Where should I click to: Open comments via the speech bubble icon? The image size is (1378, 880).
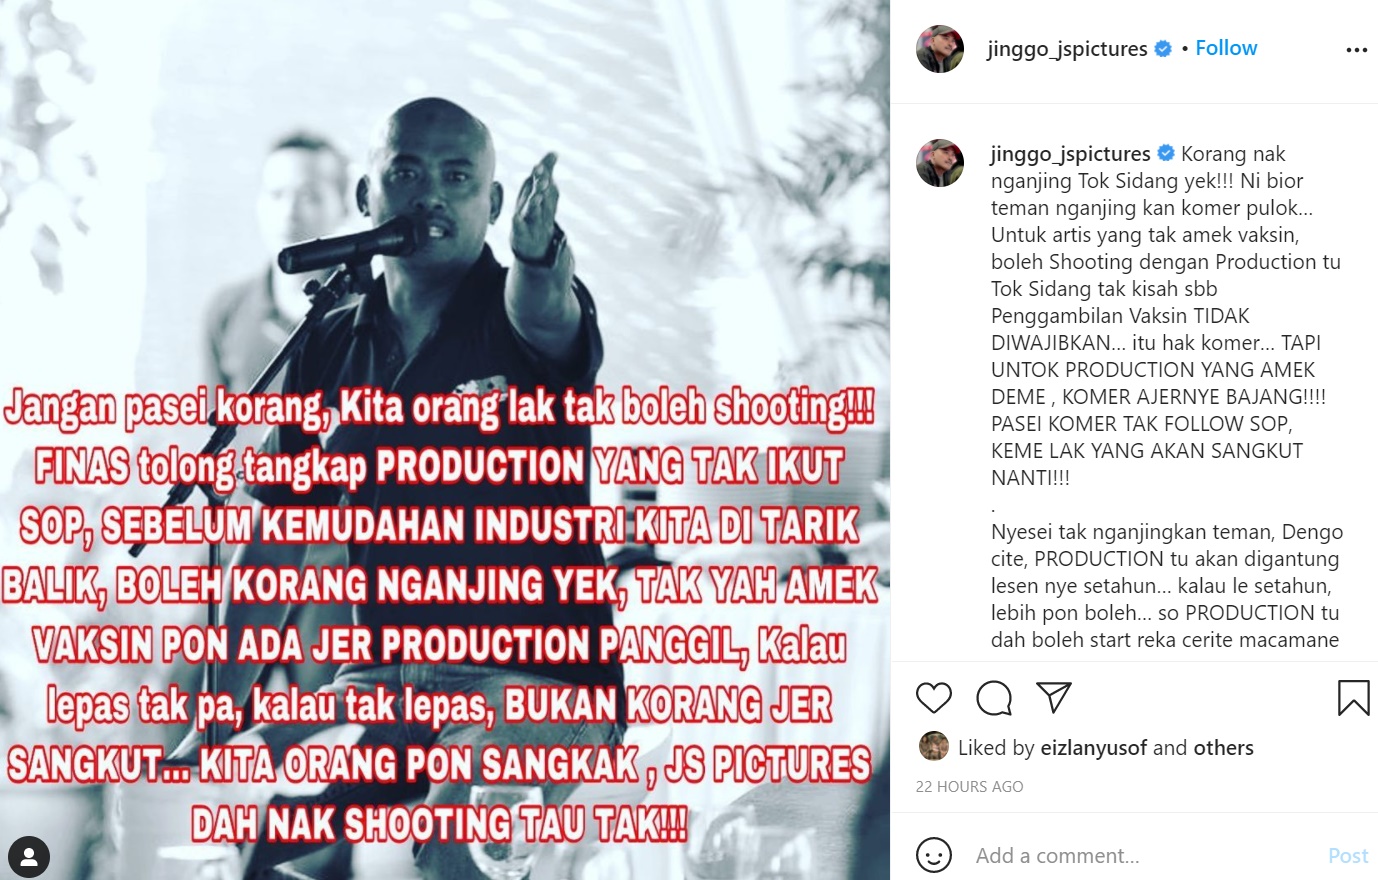[x=994, y=698]
